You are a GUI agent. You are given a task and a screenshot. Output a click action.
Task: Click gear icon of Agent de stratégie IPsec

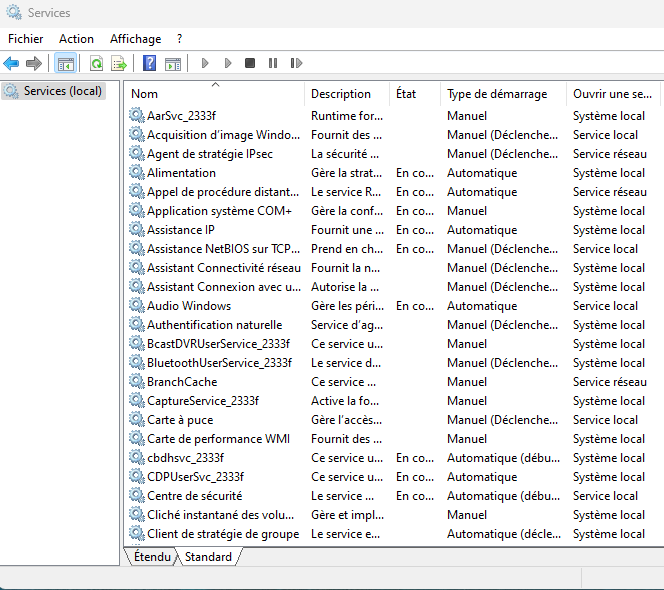coord(136,153)
